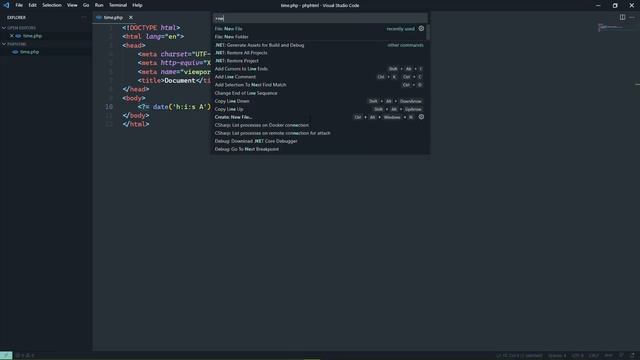
Task: Click line 10 with the date() call
Action: tap(174, 107)
